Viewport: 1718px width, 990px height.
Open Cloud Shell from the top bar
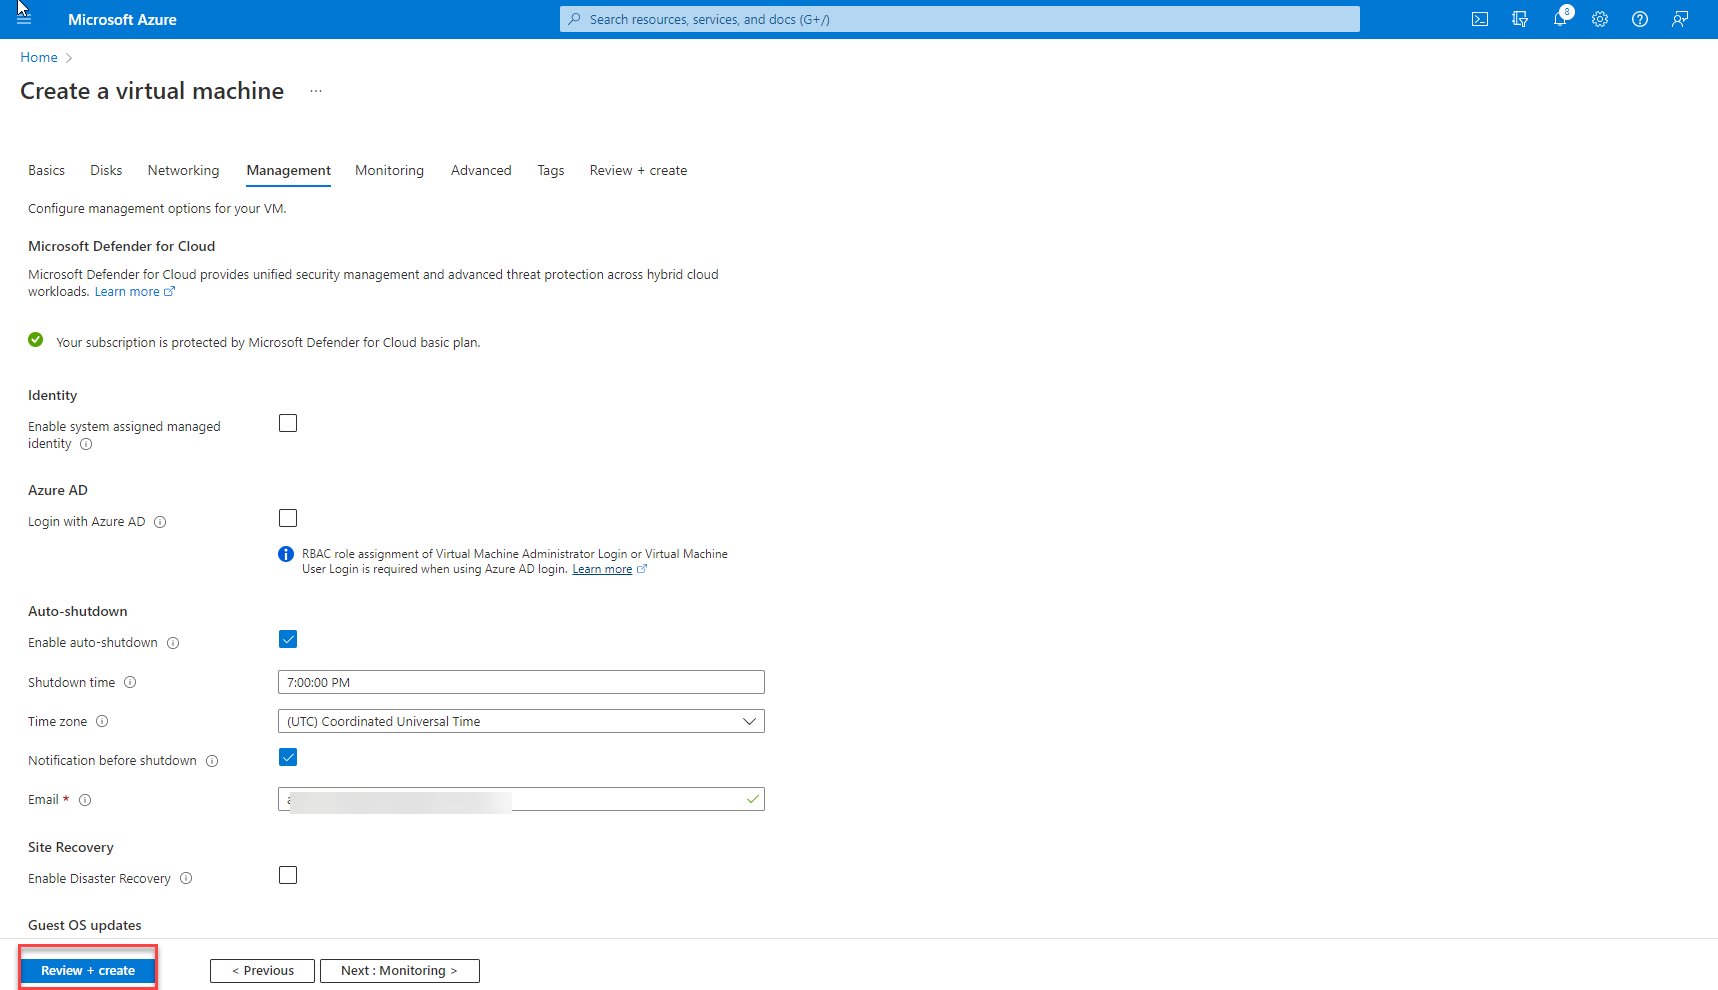(x=1480, y=19)
